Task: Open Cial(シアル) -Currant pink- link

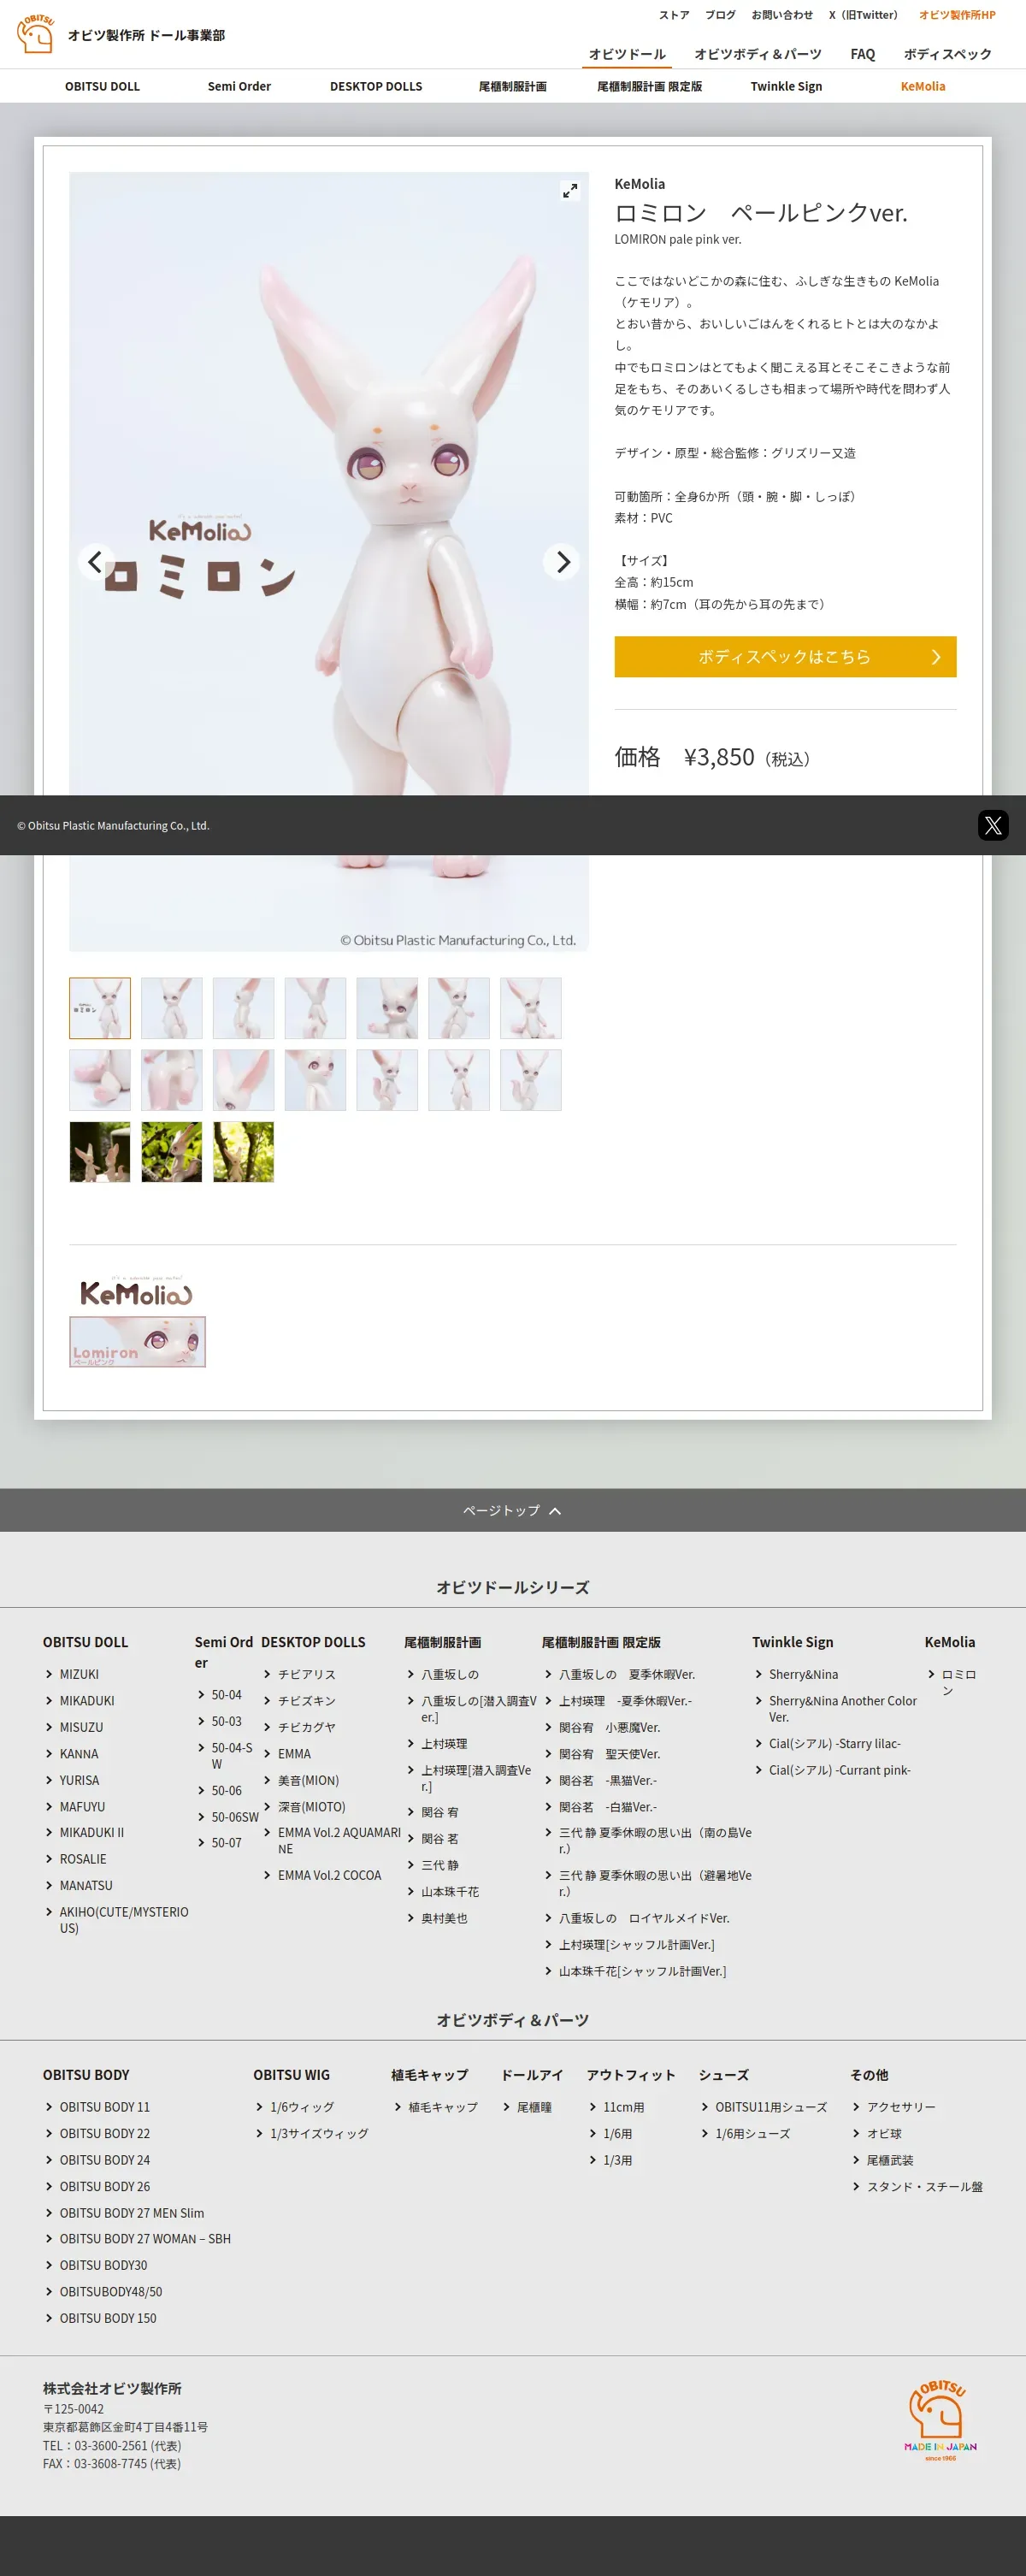Action: click(839, 1770)
